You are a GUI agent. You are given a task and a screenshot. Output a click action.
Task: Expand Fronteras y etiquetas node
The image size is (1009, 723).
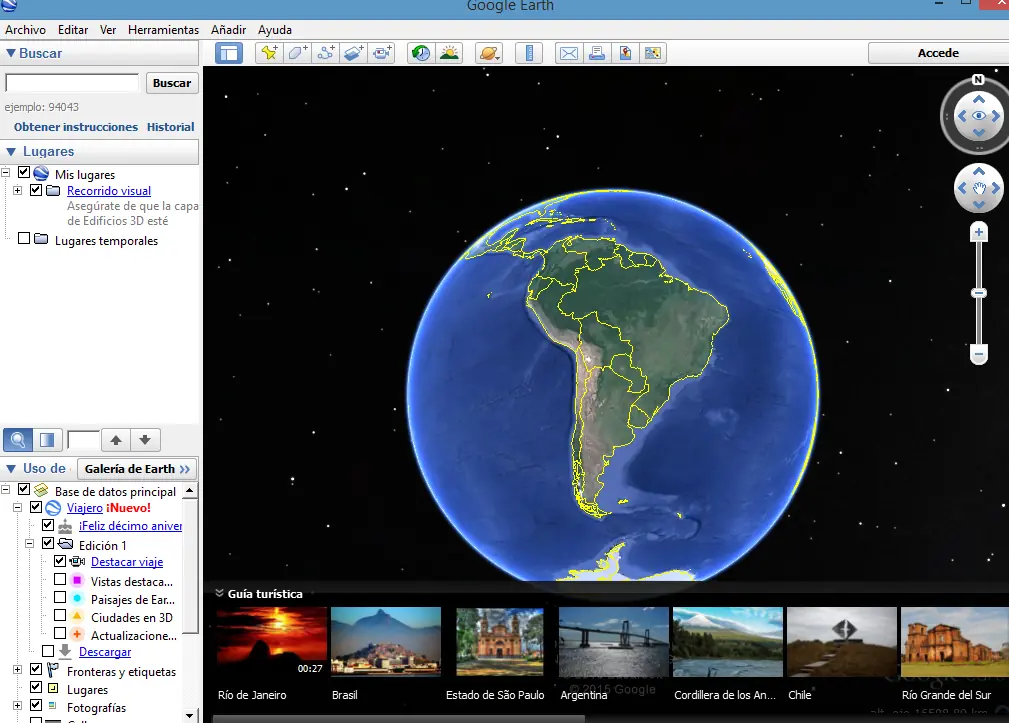[17, 670]
